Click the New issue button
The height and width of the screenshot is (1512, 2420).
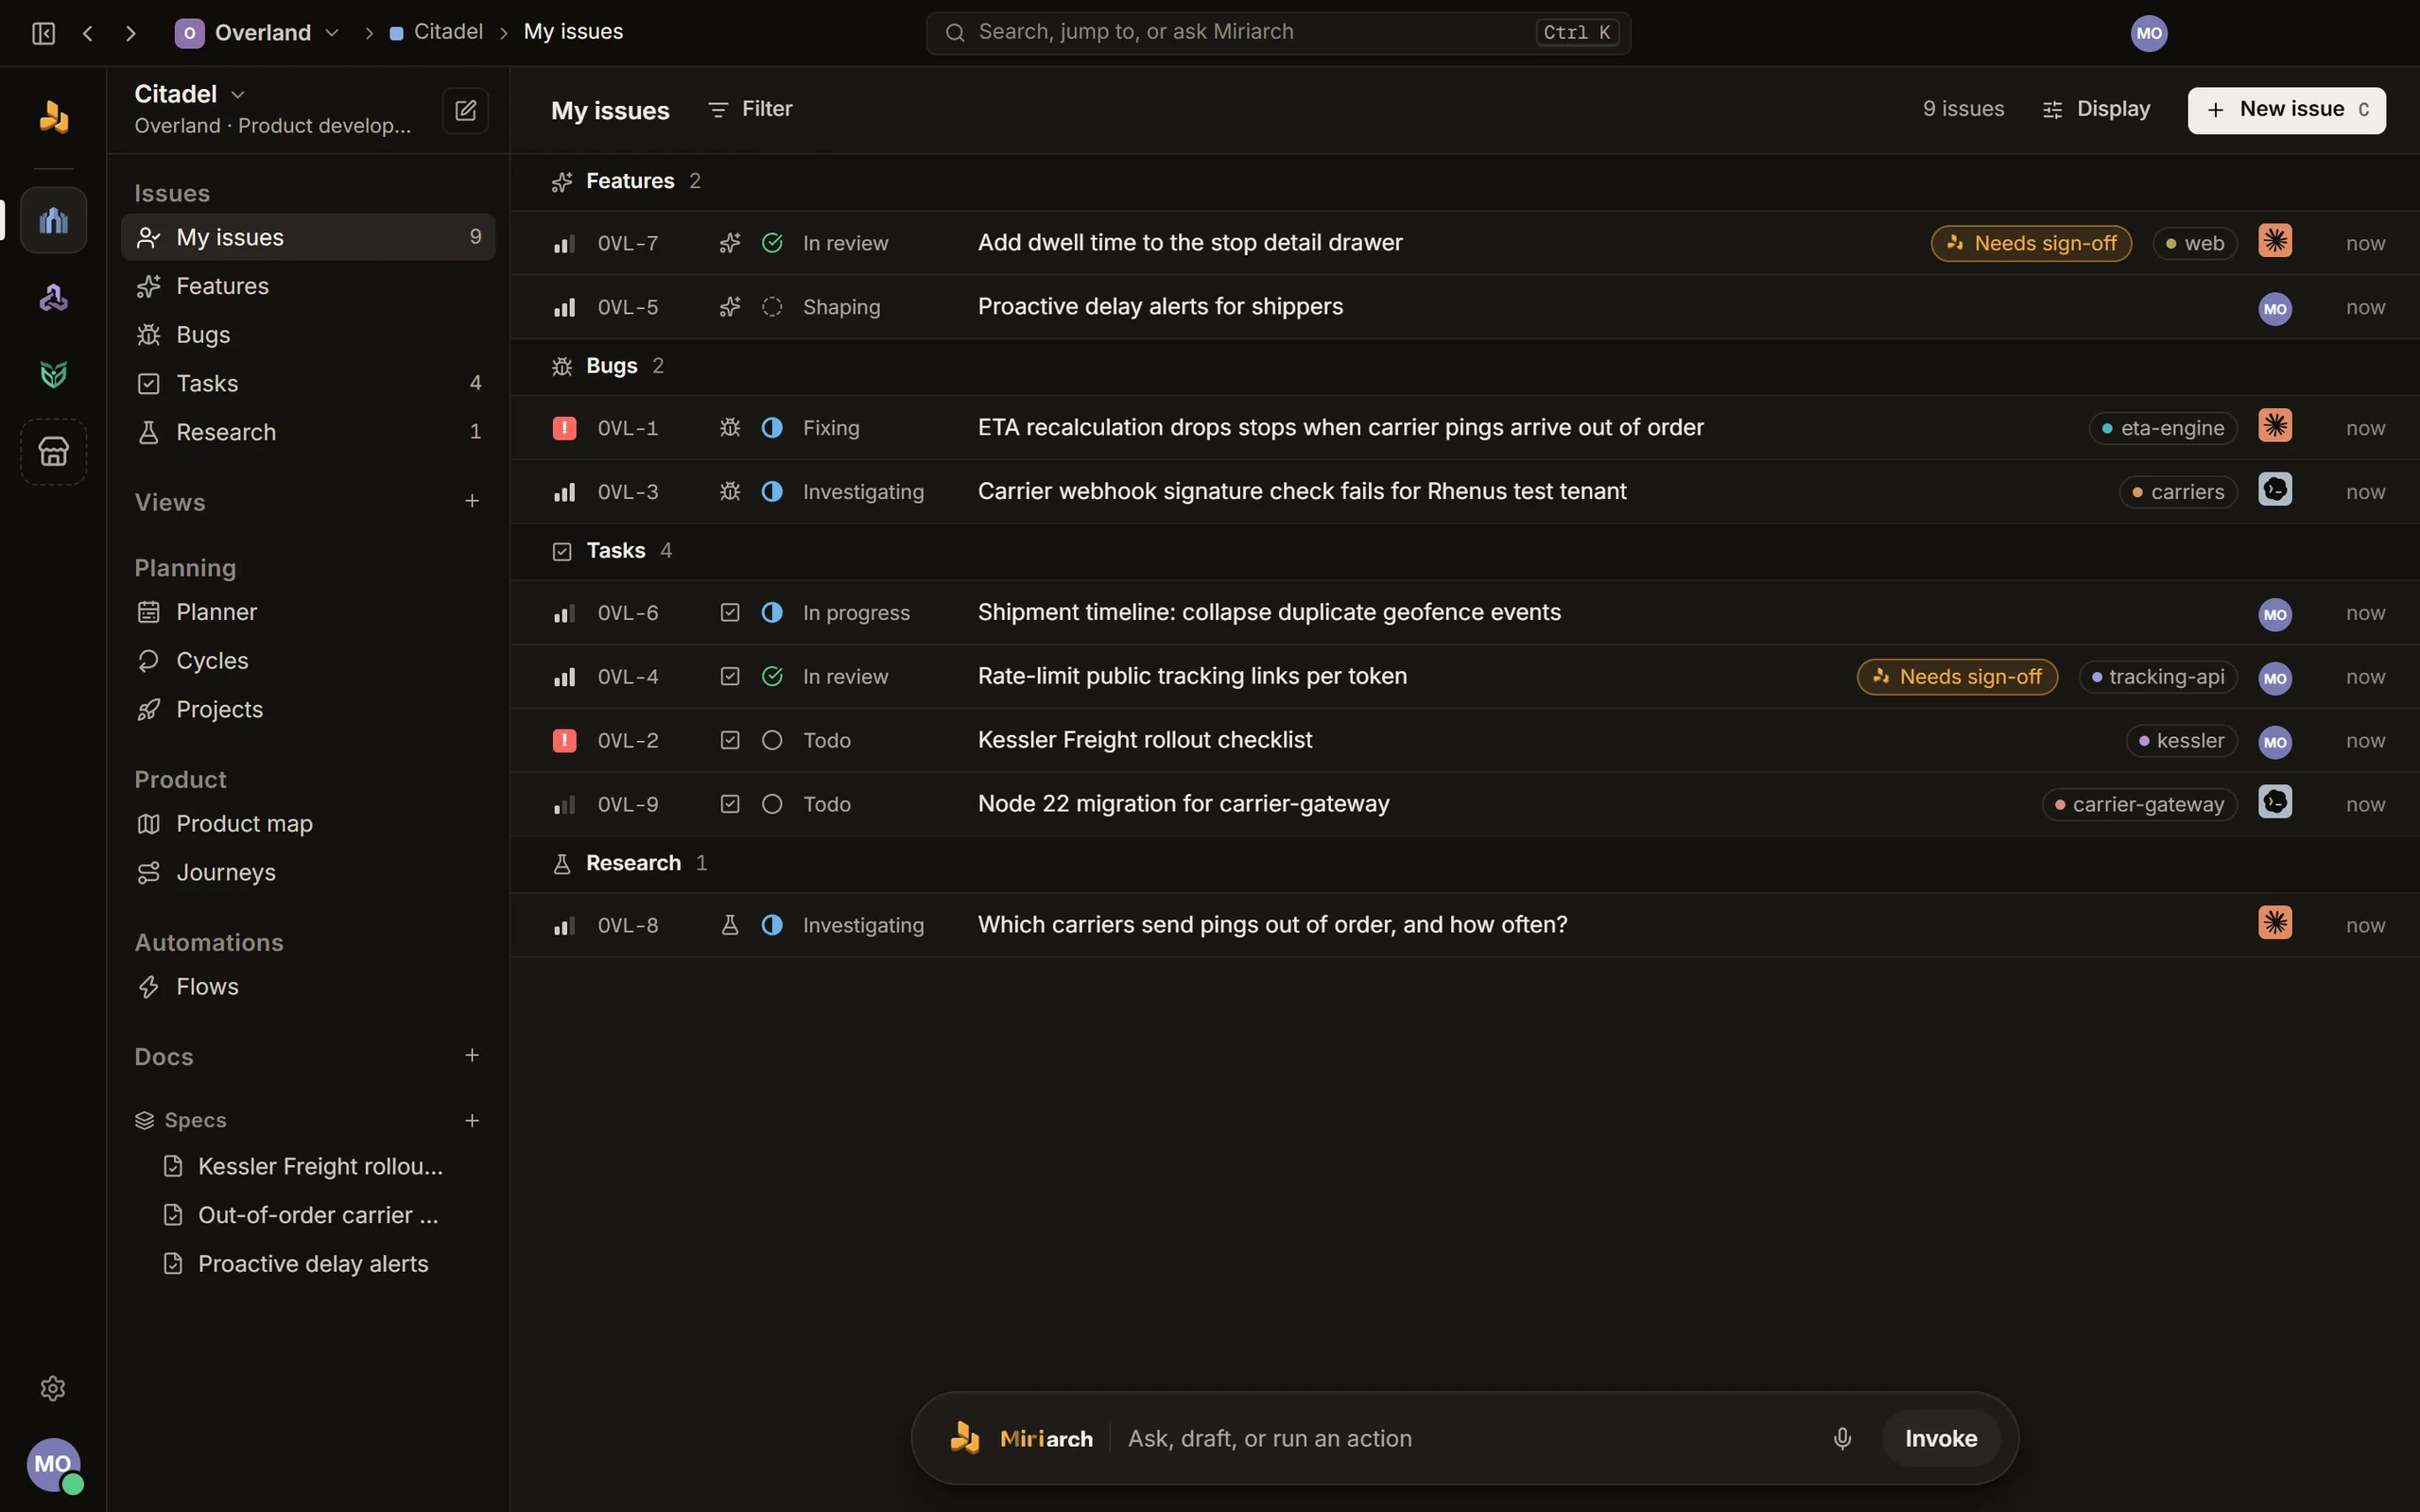point(2286,110)
